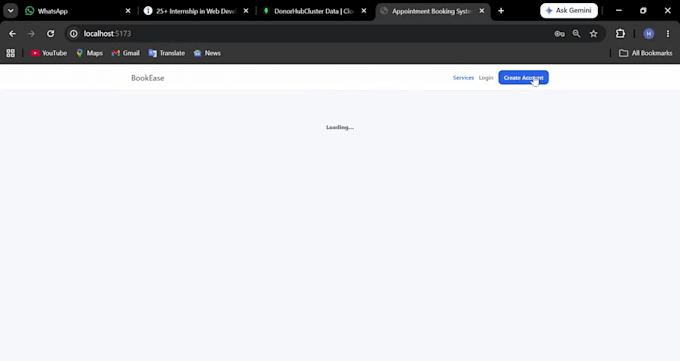Open the Login link

click(x=486, y=78)
